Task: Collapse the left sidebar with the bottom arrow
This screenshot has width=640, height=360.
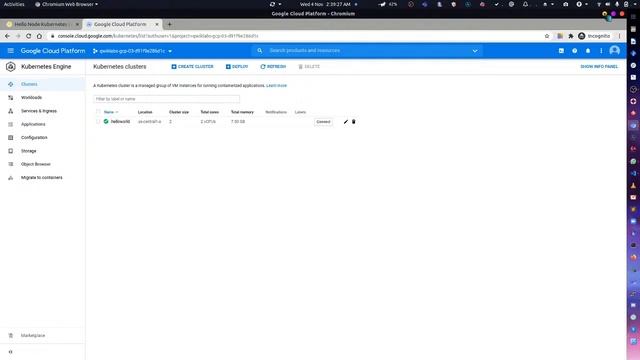Action: click(11, 352)
